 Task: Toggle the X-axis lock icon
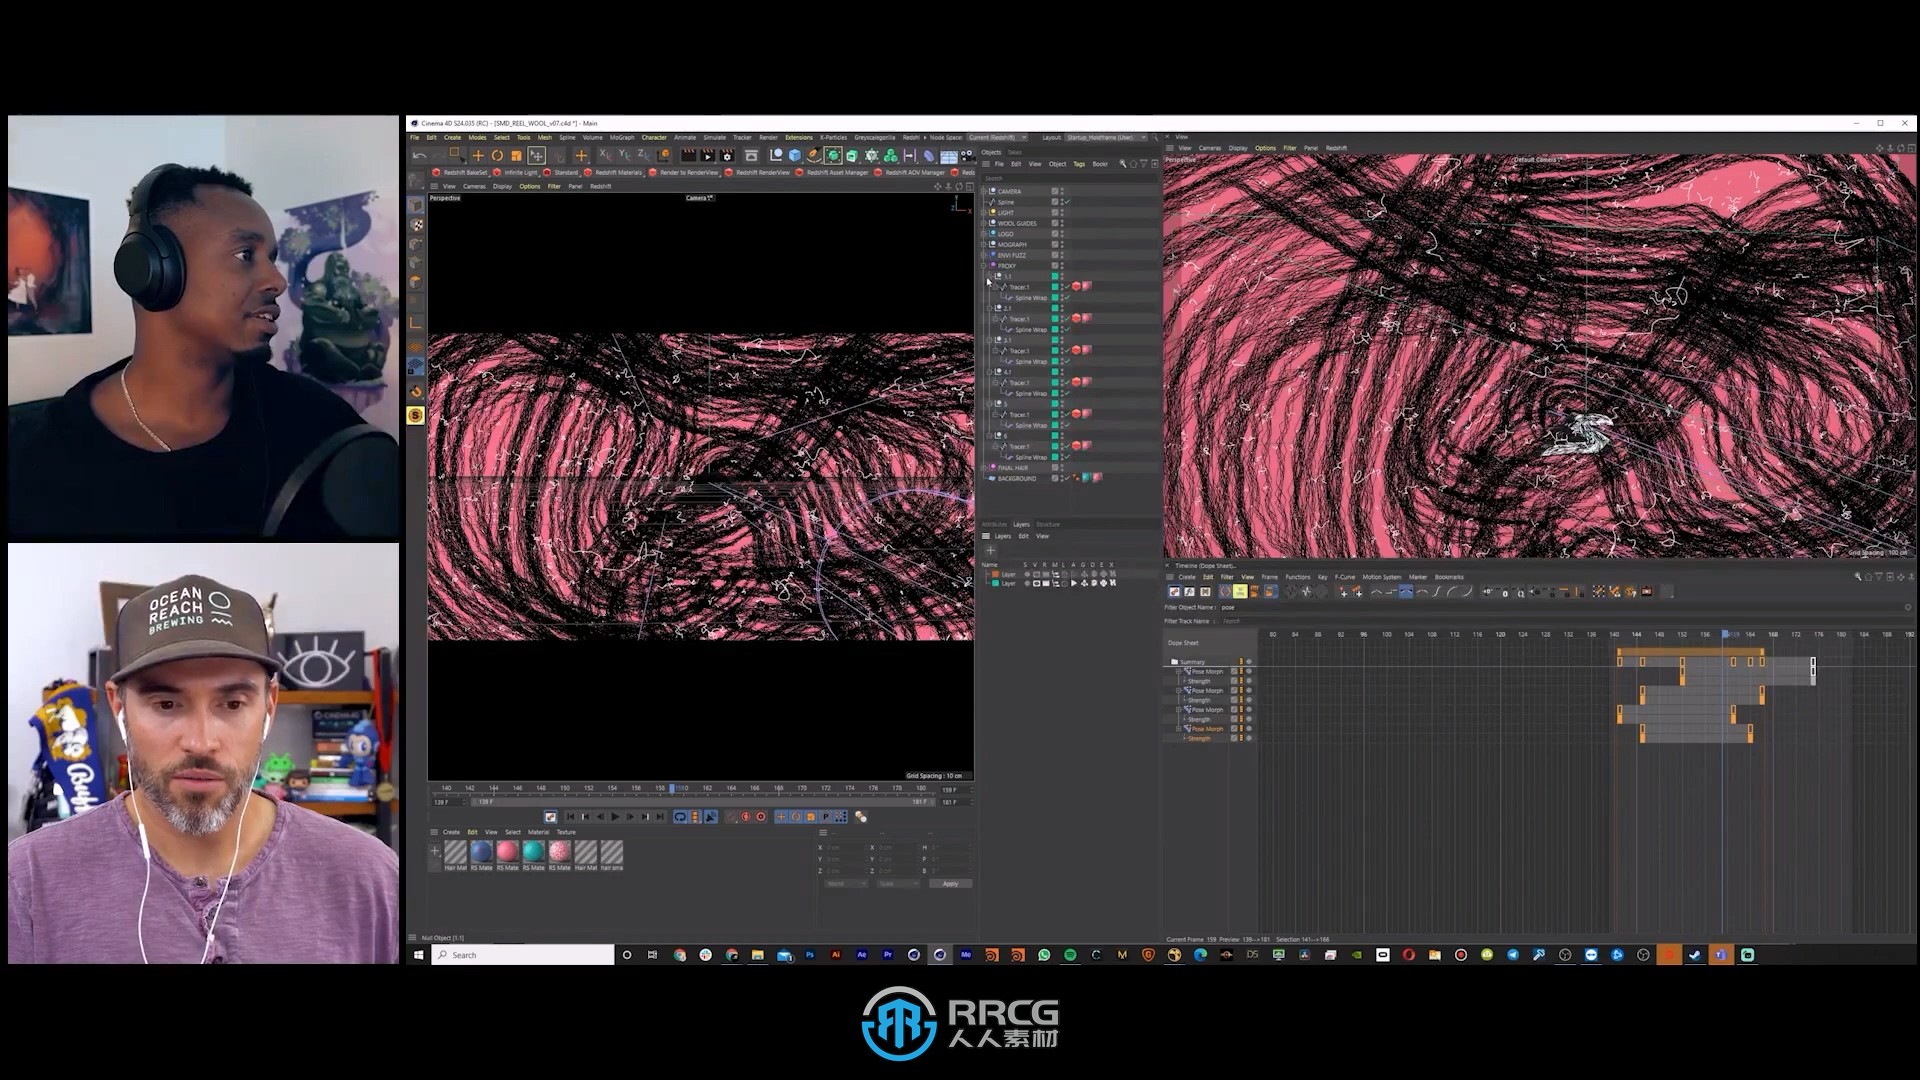tap(606, 155)
